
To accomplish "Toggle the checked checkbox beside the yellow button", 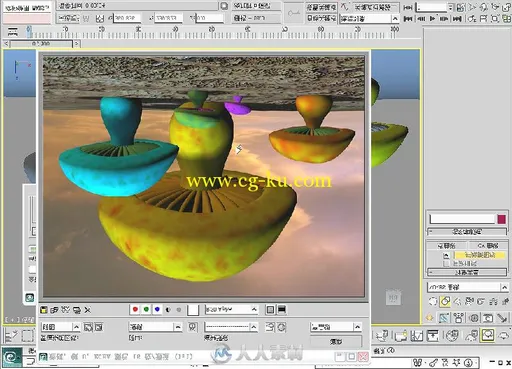I will point(447,255).
